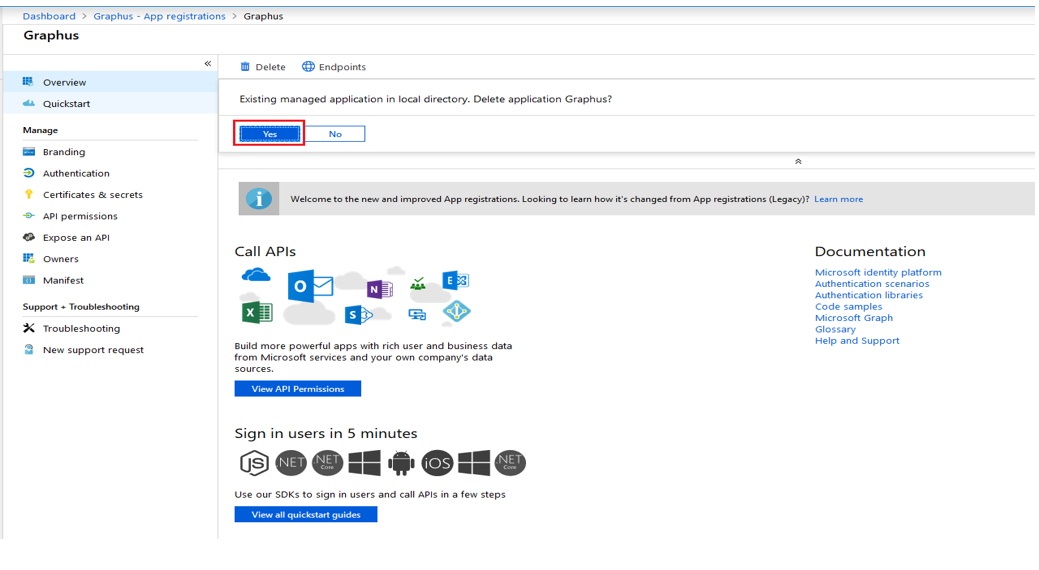The image size is (1039, 570).
Task: Collapse the sidebar with double chevron
Action: point(207,64)
